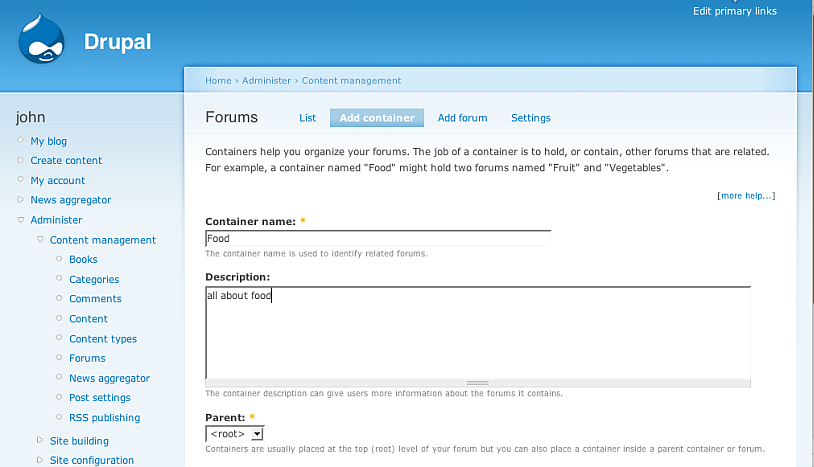Image resolution: width=814 pixels, height=467 pixels.
Task: Grab the Description textarea resize handle
Action: (x=477, y=383)
